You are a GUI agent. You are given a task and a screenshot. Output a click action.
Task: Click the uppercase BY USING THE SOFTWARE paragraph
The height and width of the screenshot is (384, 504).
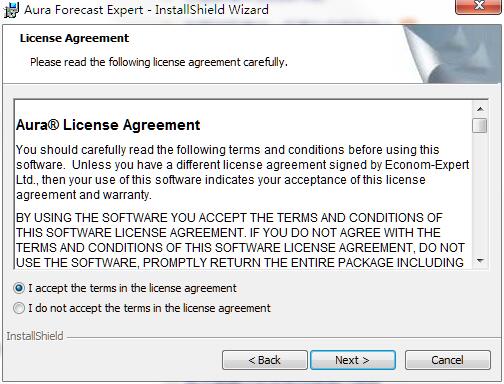click(x=240, y=240)
